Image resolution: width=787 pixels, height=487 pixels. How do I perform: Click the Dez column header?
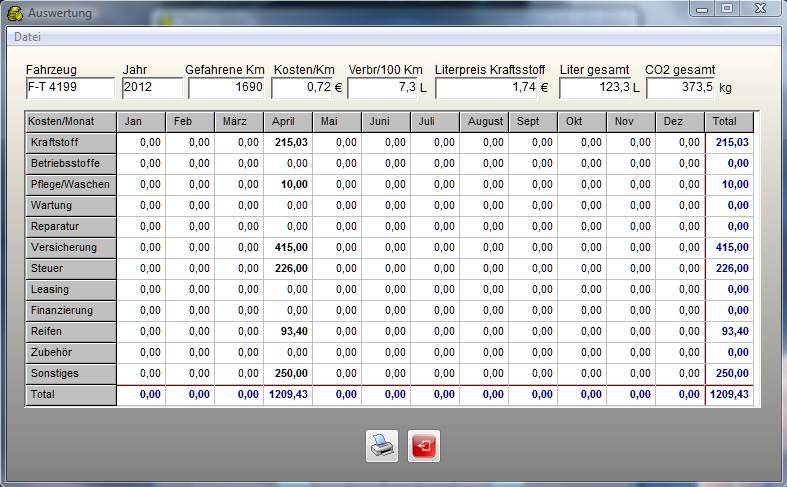coord(680,122)
